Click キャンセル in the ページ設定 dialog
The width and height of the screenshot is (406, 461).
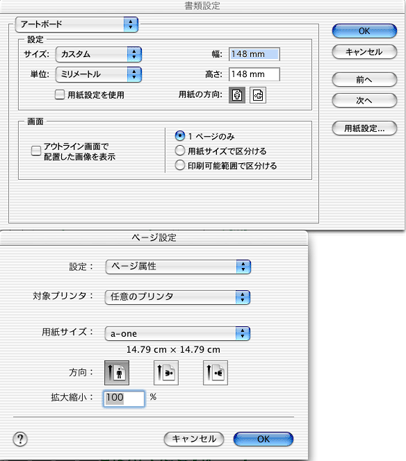[194, 439]
